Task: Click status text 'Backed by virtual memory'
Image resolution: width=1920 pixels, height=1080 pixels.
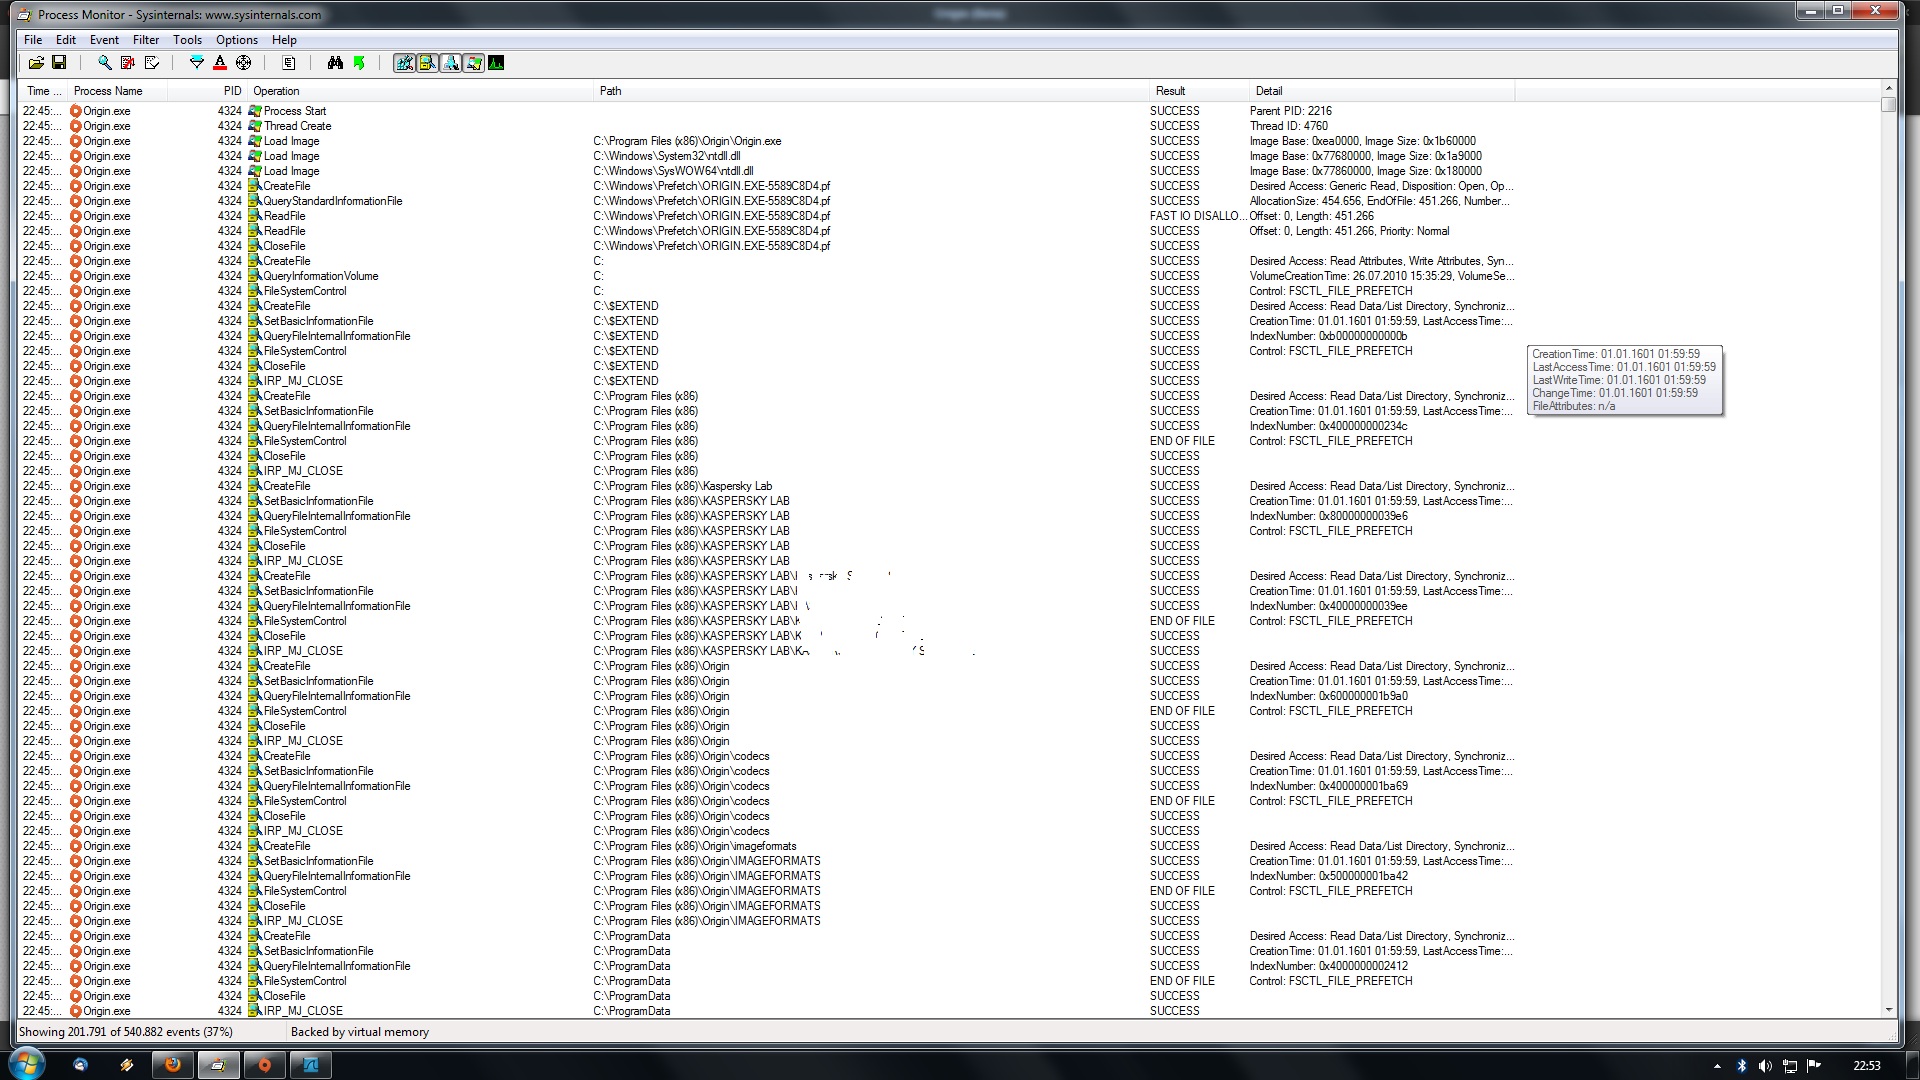Action: tap(360, 1032)
